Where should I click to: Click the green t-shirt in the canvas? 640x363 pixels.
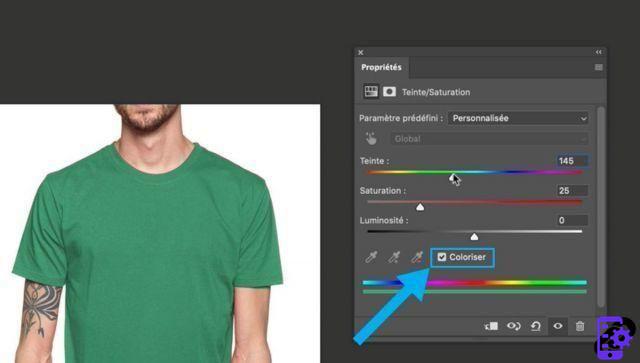point(151,253)
